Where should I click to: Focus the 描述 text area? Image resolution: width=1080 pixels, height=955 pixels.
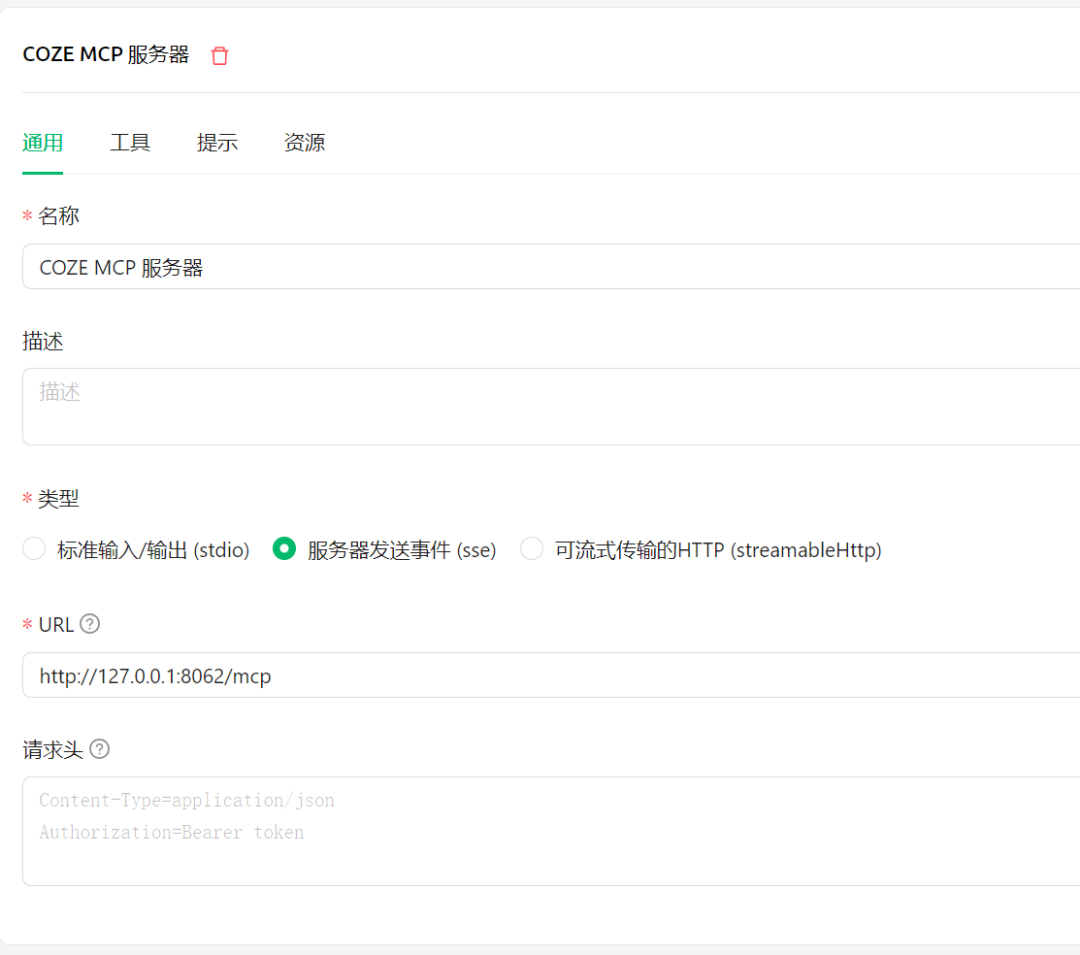[551, 407]
